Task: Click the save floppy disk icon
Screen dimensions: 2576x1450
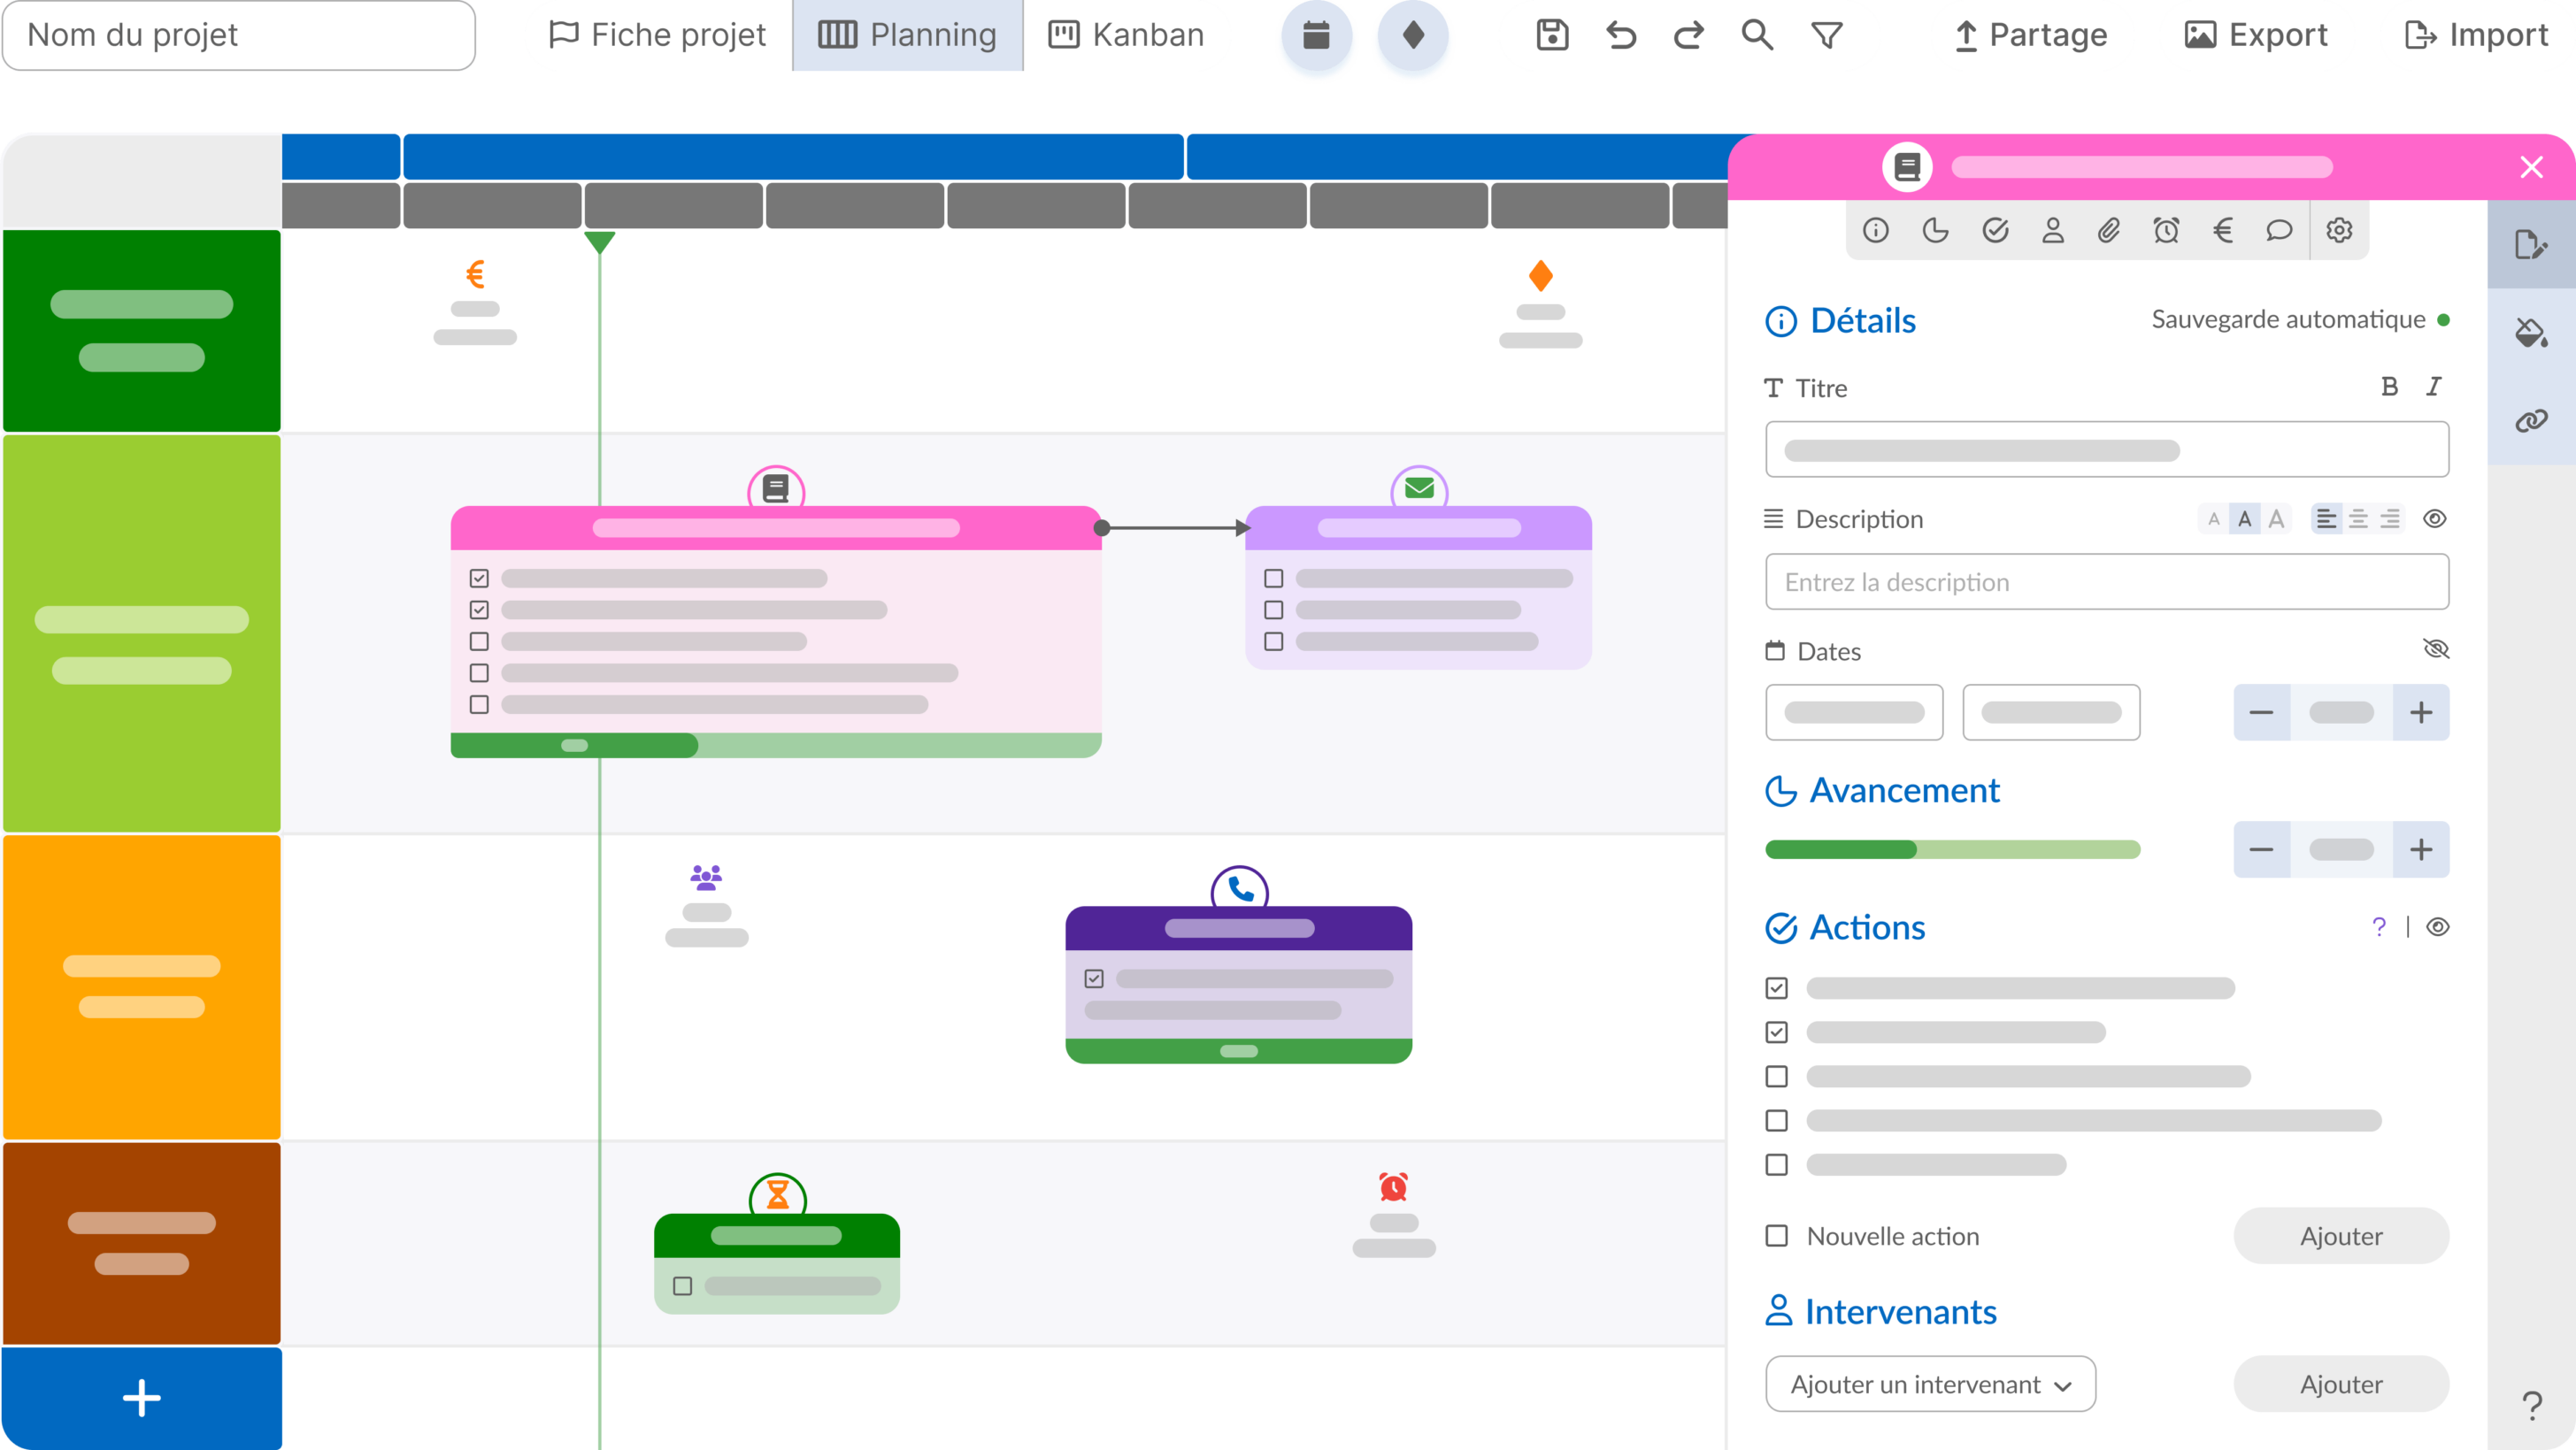Action: pos(1552,35)
